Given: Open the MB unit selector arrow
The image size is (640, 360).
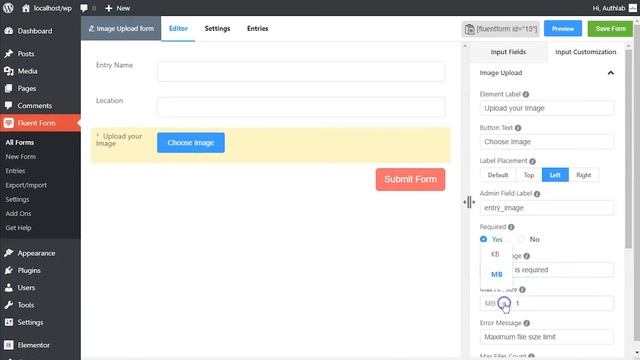Looking at the screenshot, I should (x=504, y=303).
